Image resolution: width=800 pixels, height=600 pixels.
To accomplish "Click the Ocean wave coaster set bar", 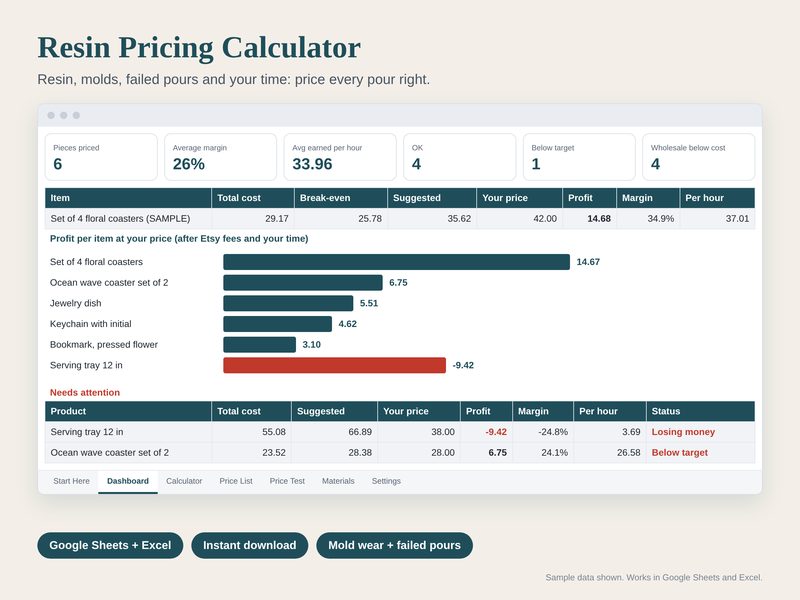I will (303, 283).
